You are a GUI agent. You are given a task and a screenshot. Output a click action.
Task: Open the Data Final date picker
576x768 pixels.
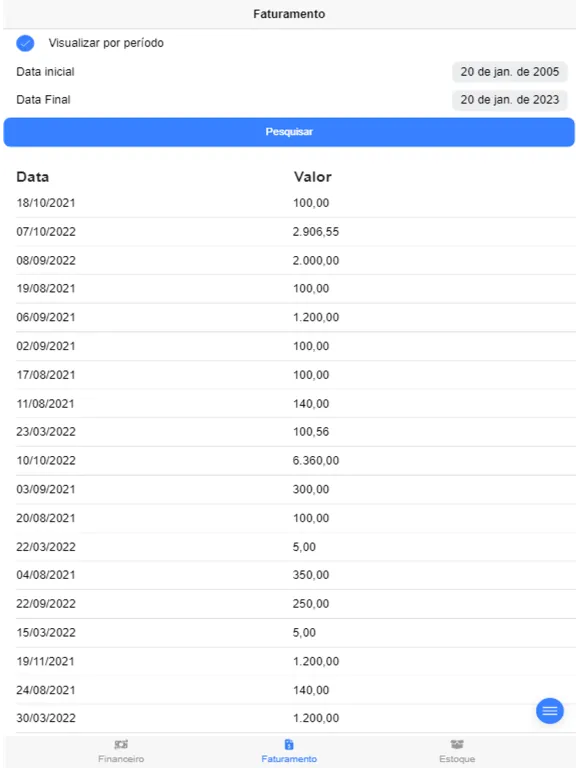click(509, 100)
